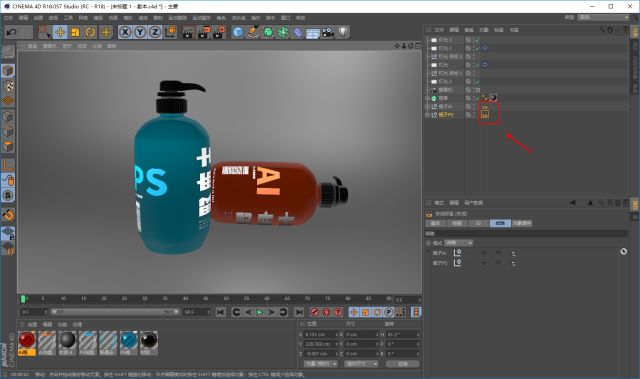Toggle Autokeying in the timeline controls
The width and height of the screenshot is (640, 379).
click(x=326, y=312)
